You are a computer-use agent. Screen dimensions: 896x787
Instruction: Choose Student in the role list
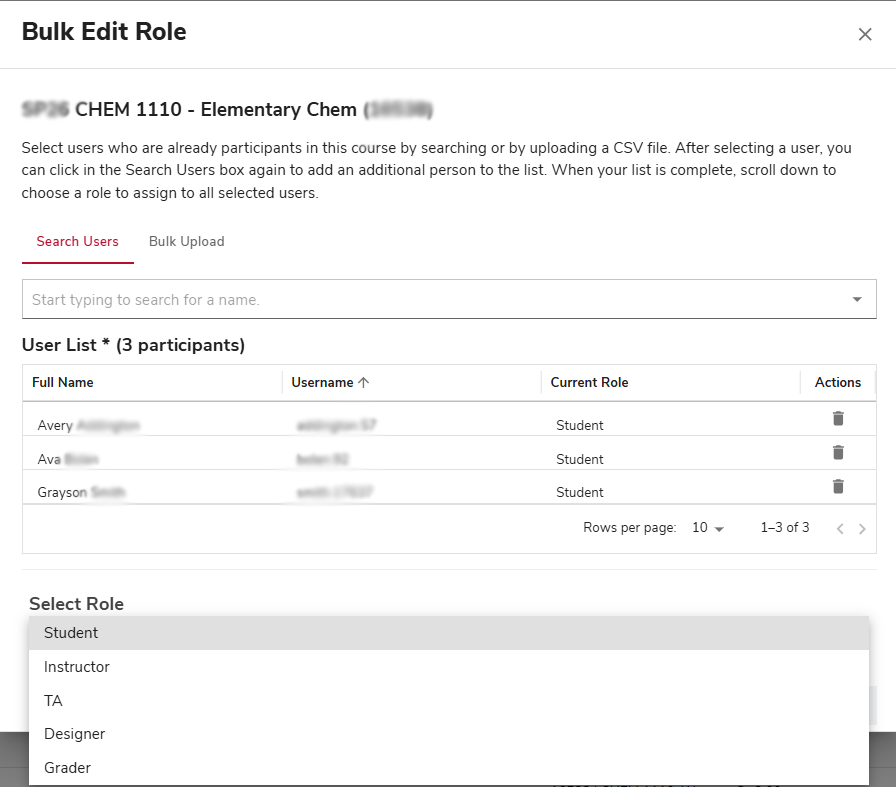(x=449, y=633)
